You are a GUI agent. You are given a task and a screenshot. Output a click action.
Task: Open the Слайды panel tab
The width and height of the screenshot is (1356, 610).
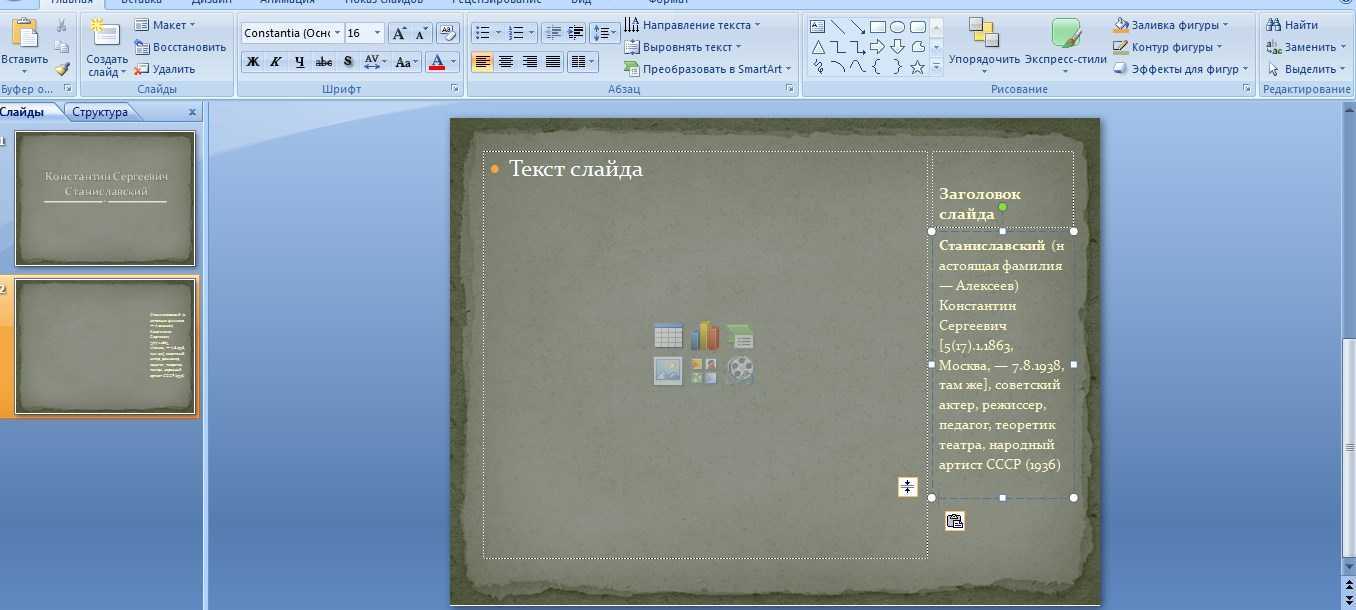click(22, 112)
